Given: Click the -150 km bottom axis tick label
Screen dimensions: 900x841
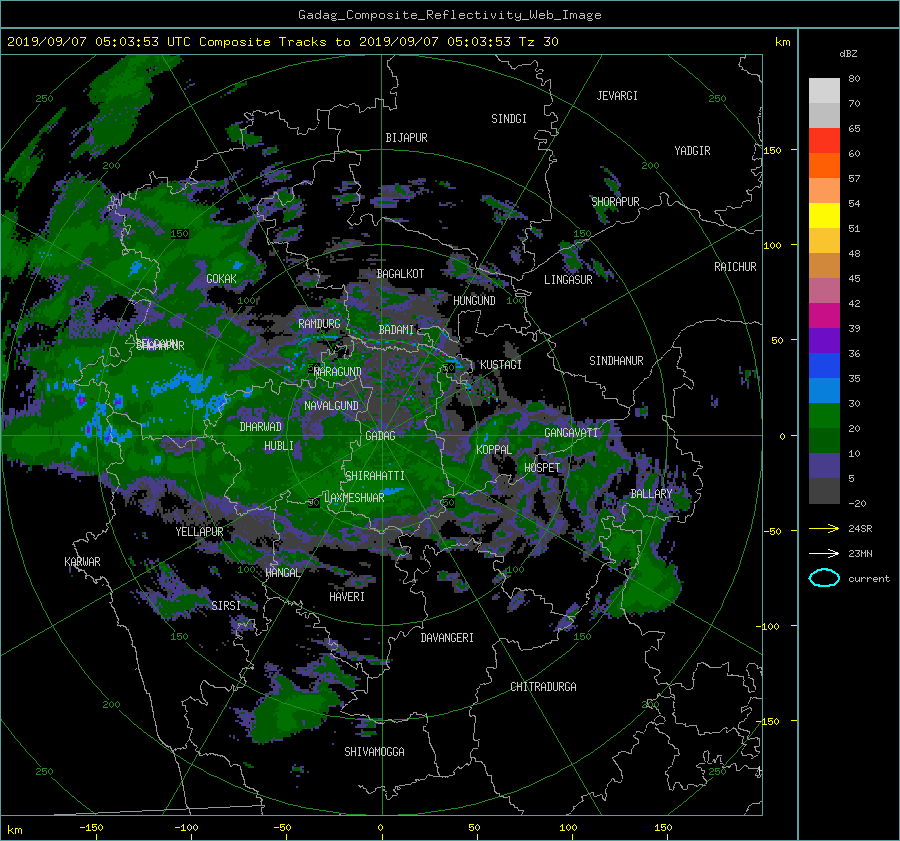Looking at the screenshot, I should (91, 828).
